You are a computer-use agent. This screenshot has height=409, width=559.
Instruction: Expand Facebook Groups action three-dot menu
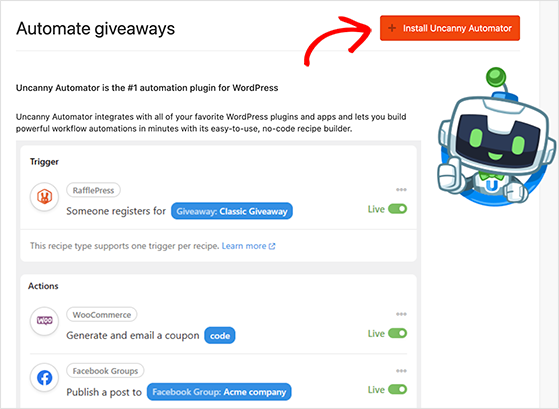(x=401, y=371)
